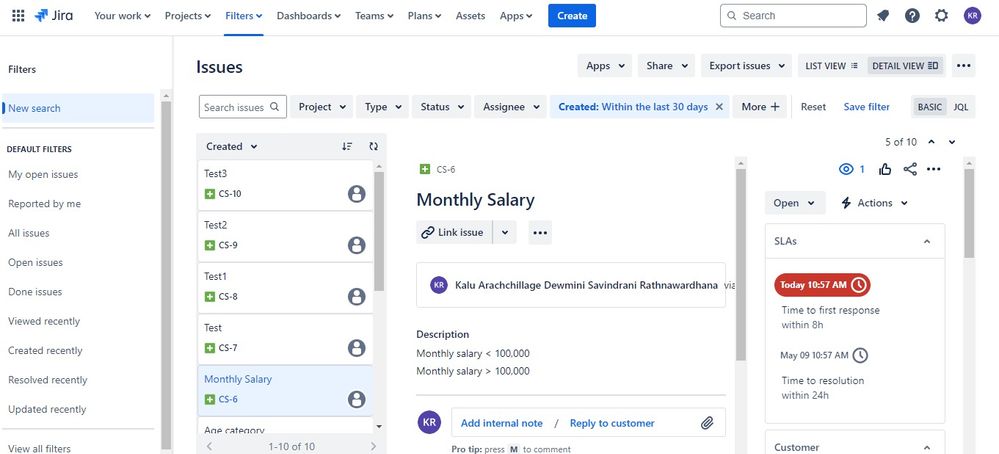Select the Test3 CS-10 issue
Screen dimensions: 999x454
point(285,184)
